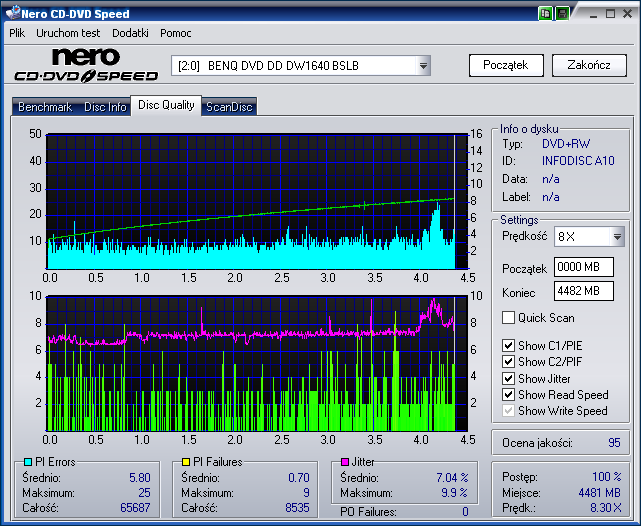Uncheck Show C2/PIF

(508, 362)
